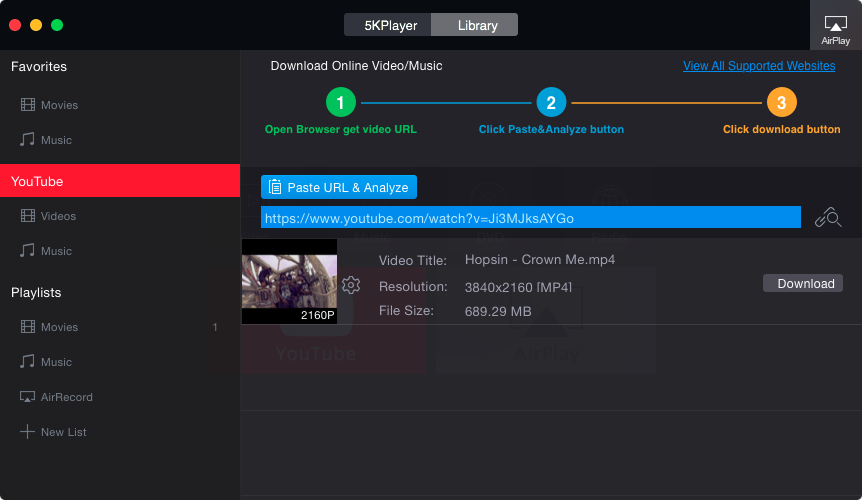Open View All Supported Websites link

(x=759, y=66)
